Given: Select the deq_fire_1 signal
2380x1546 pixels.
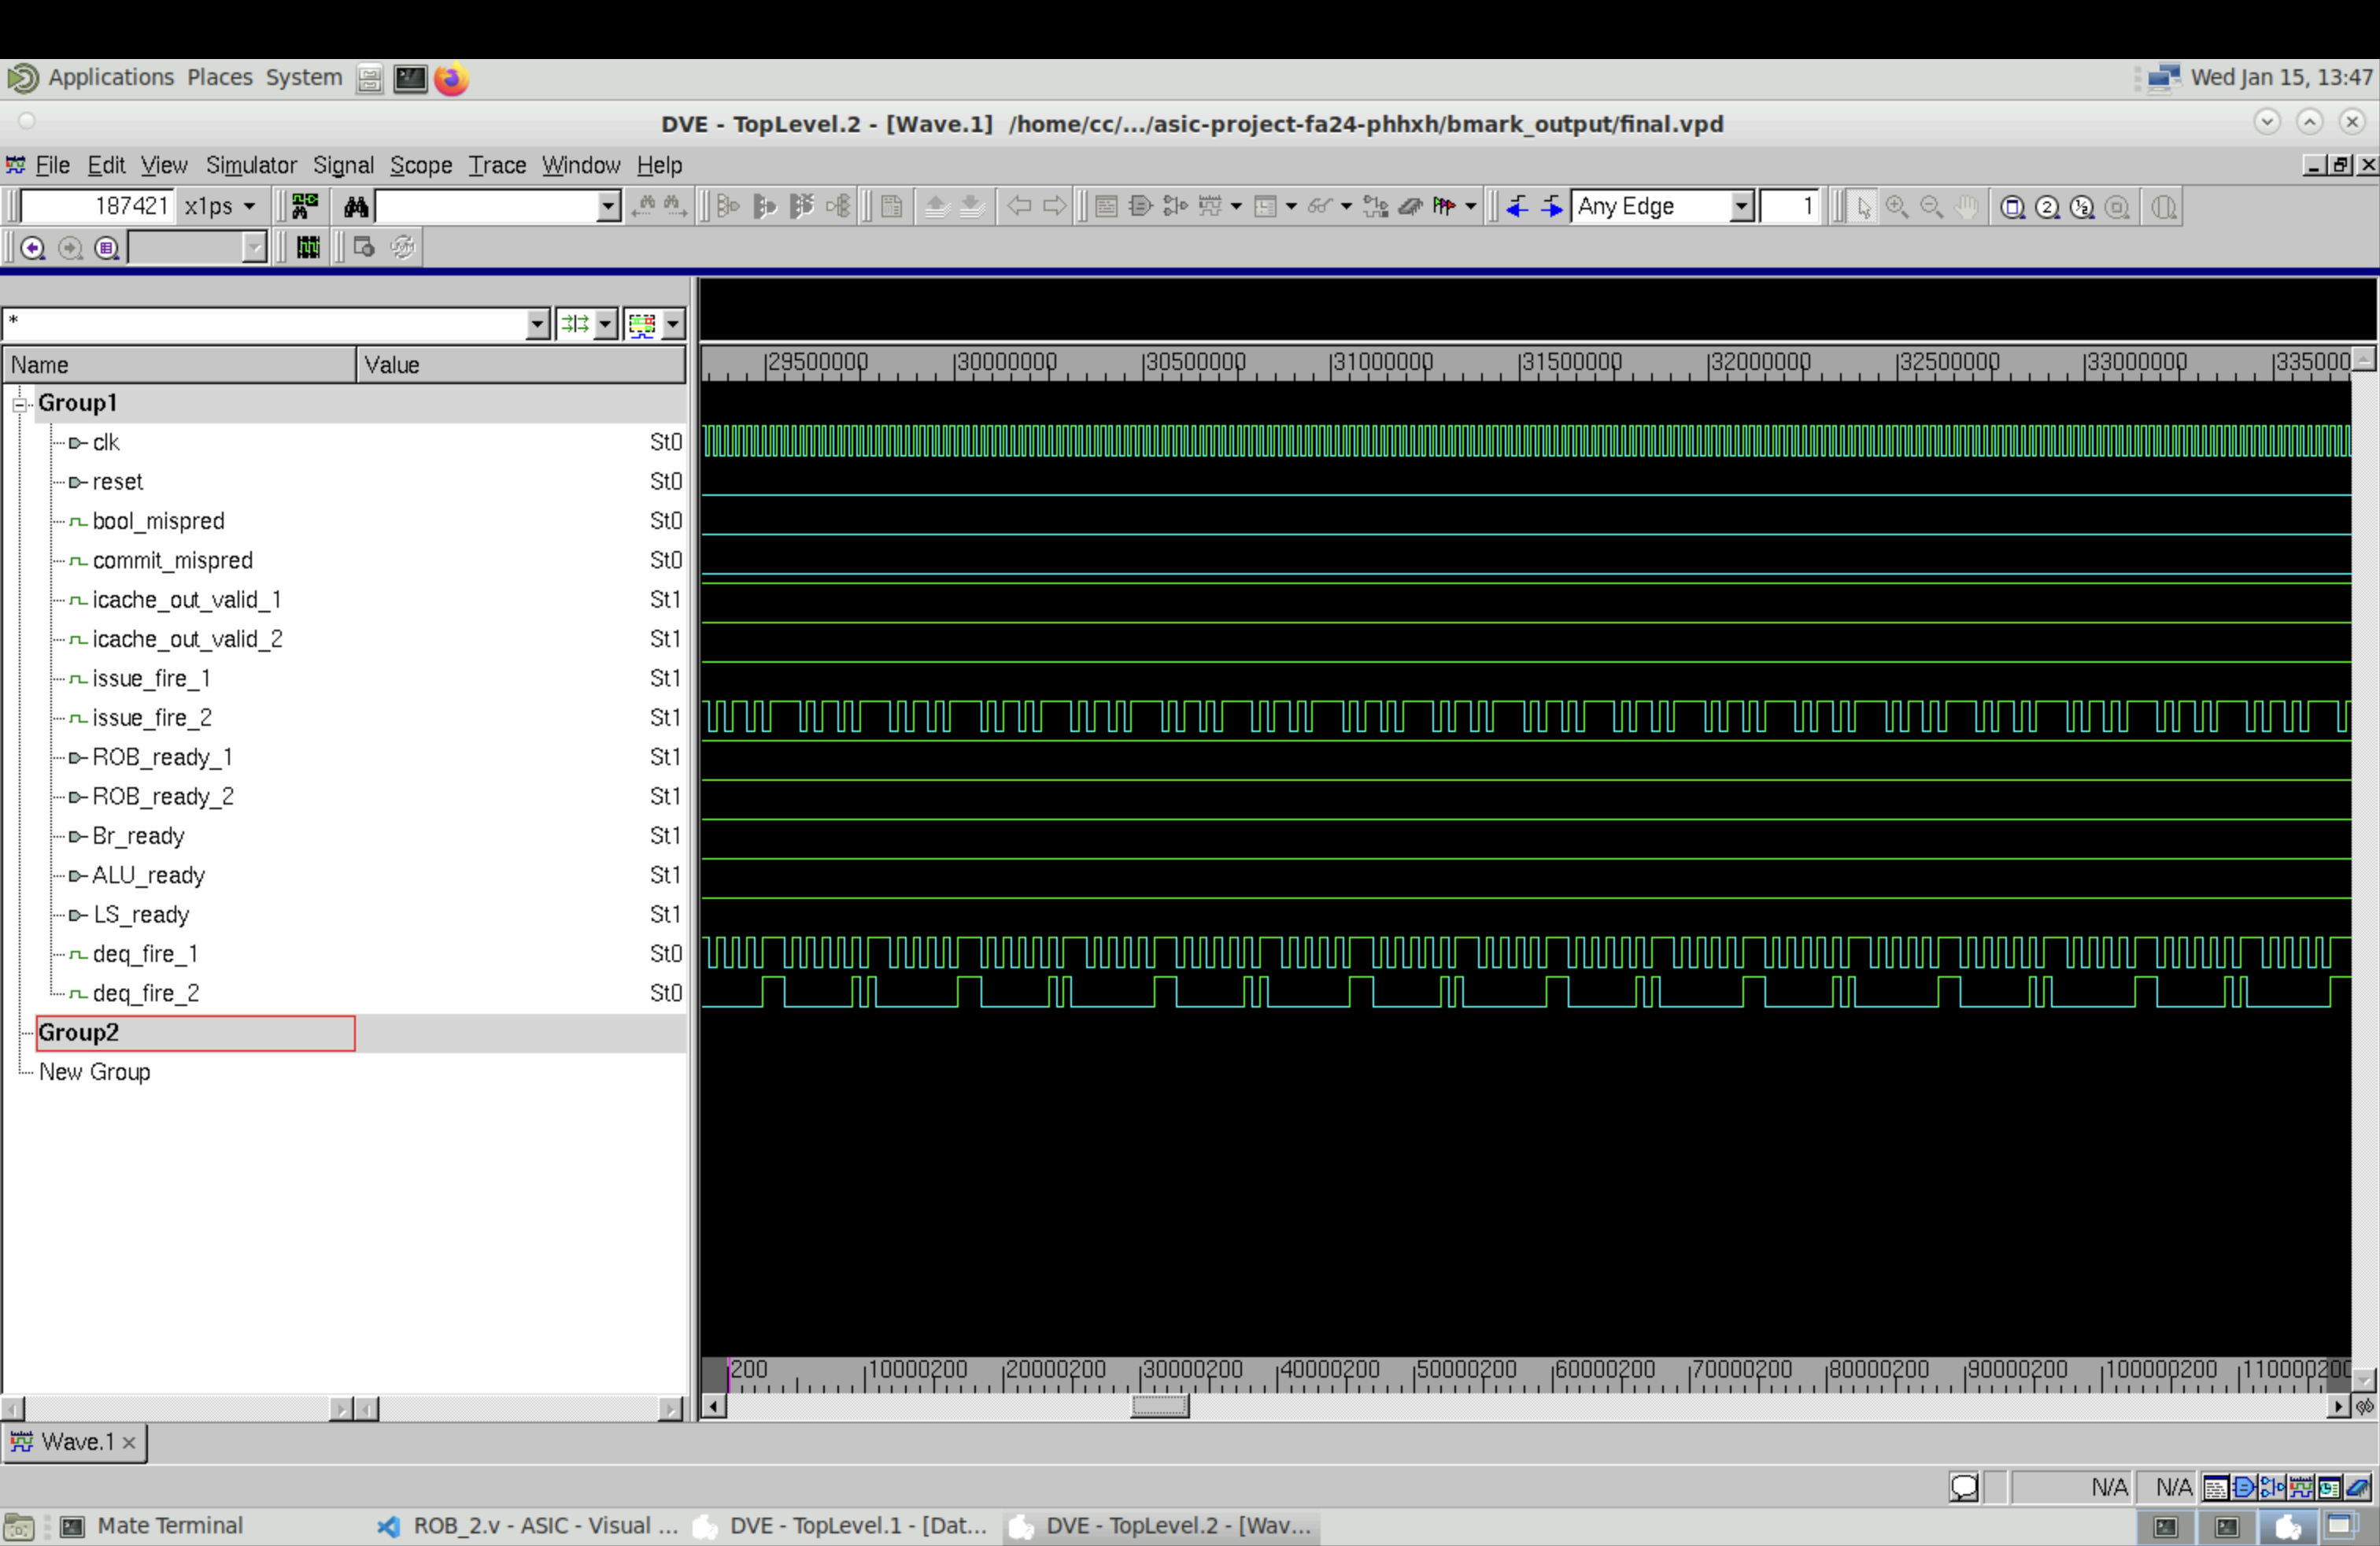Looking at the screenshot, I should point(145,954).
